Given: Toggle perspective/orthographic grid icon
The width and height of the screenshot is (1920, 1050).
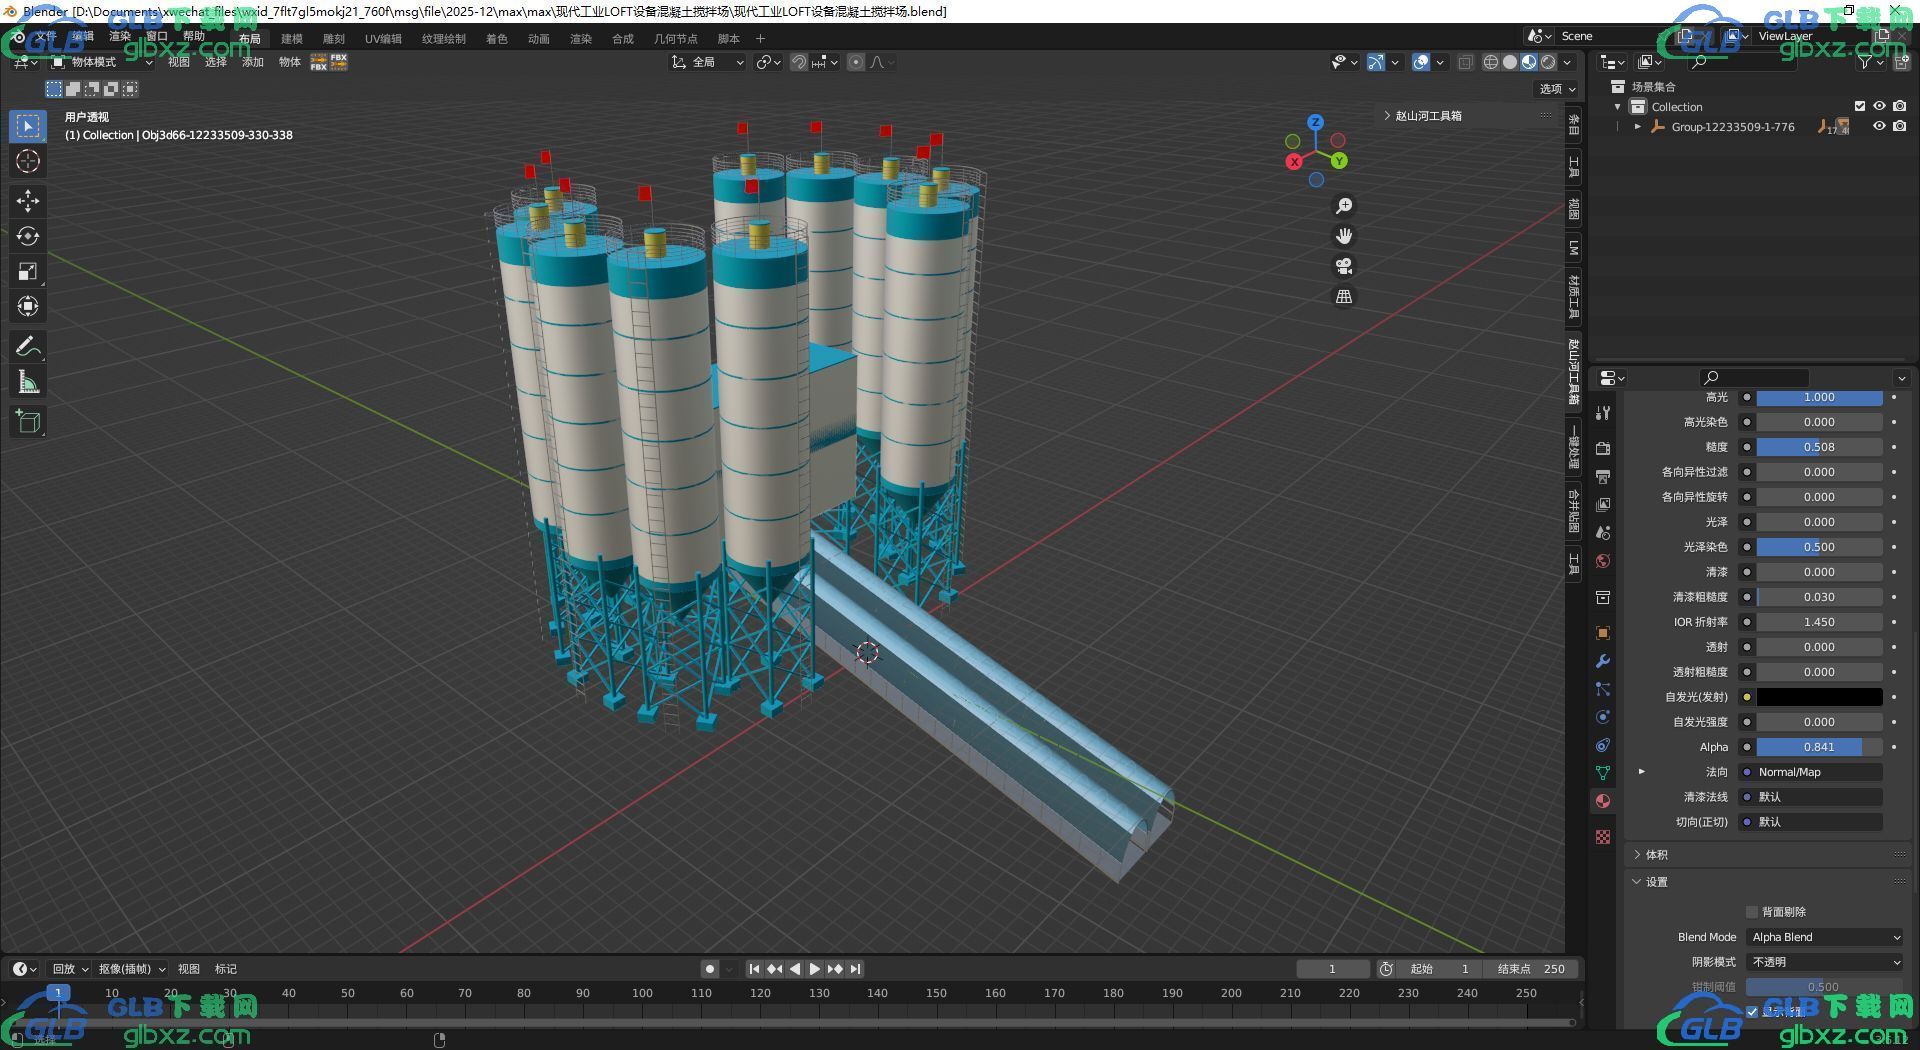Looking at the screenshot, I should click(x=1344, y=297).
